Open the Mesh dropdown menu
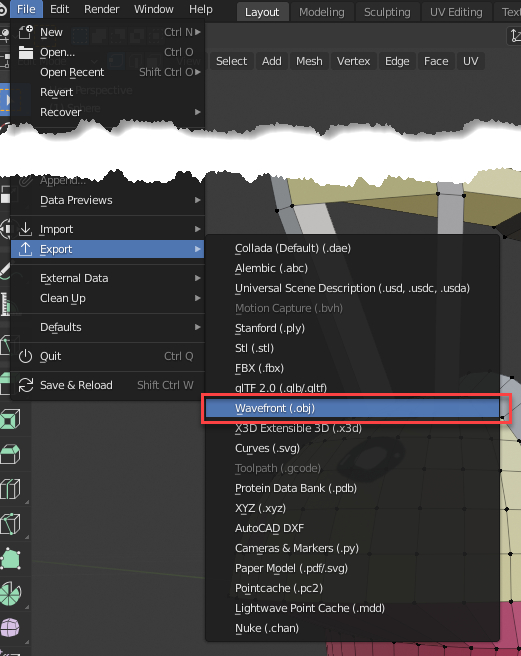The height and width of the screenshot is (656, 521). coord(309,61)
